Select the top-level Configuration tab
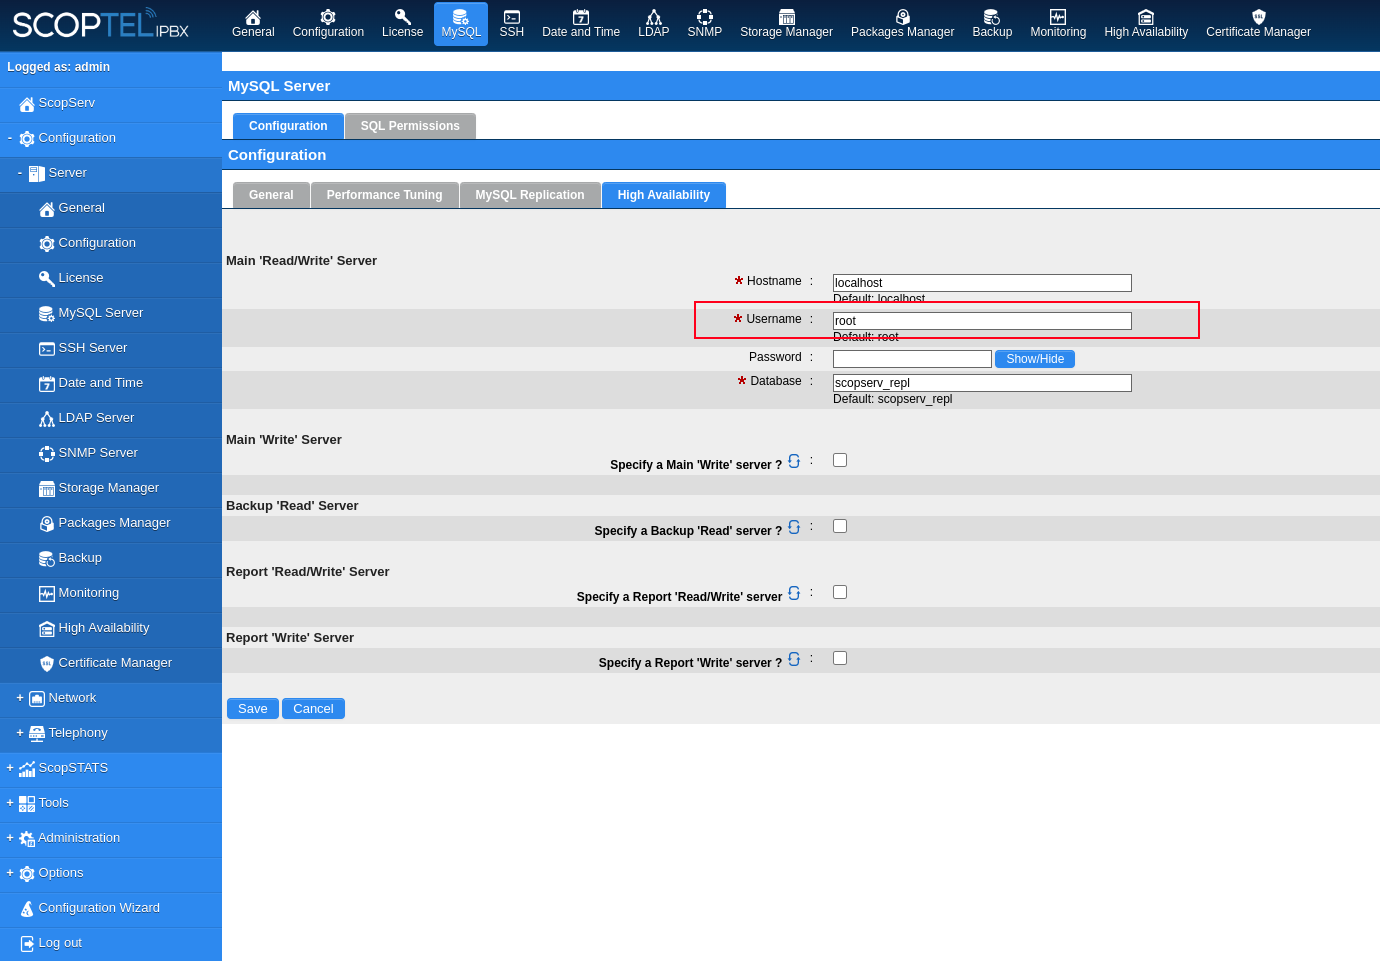This screenshot has height=961, width=1380. [x=288, y=126]
